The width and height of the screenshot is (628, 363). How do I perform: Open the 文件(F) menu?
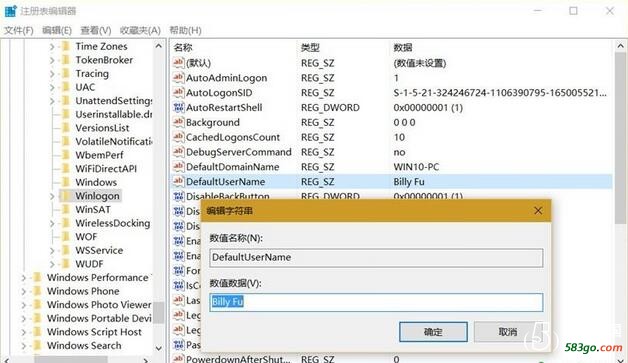point(18,30)
